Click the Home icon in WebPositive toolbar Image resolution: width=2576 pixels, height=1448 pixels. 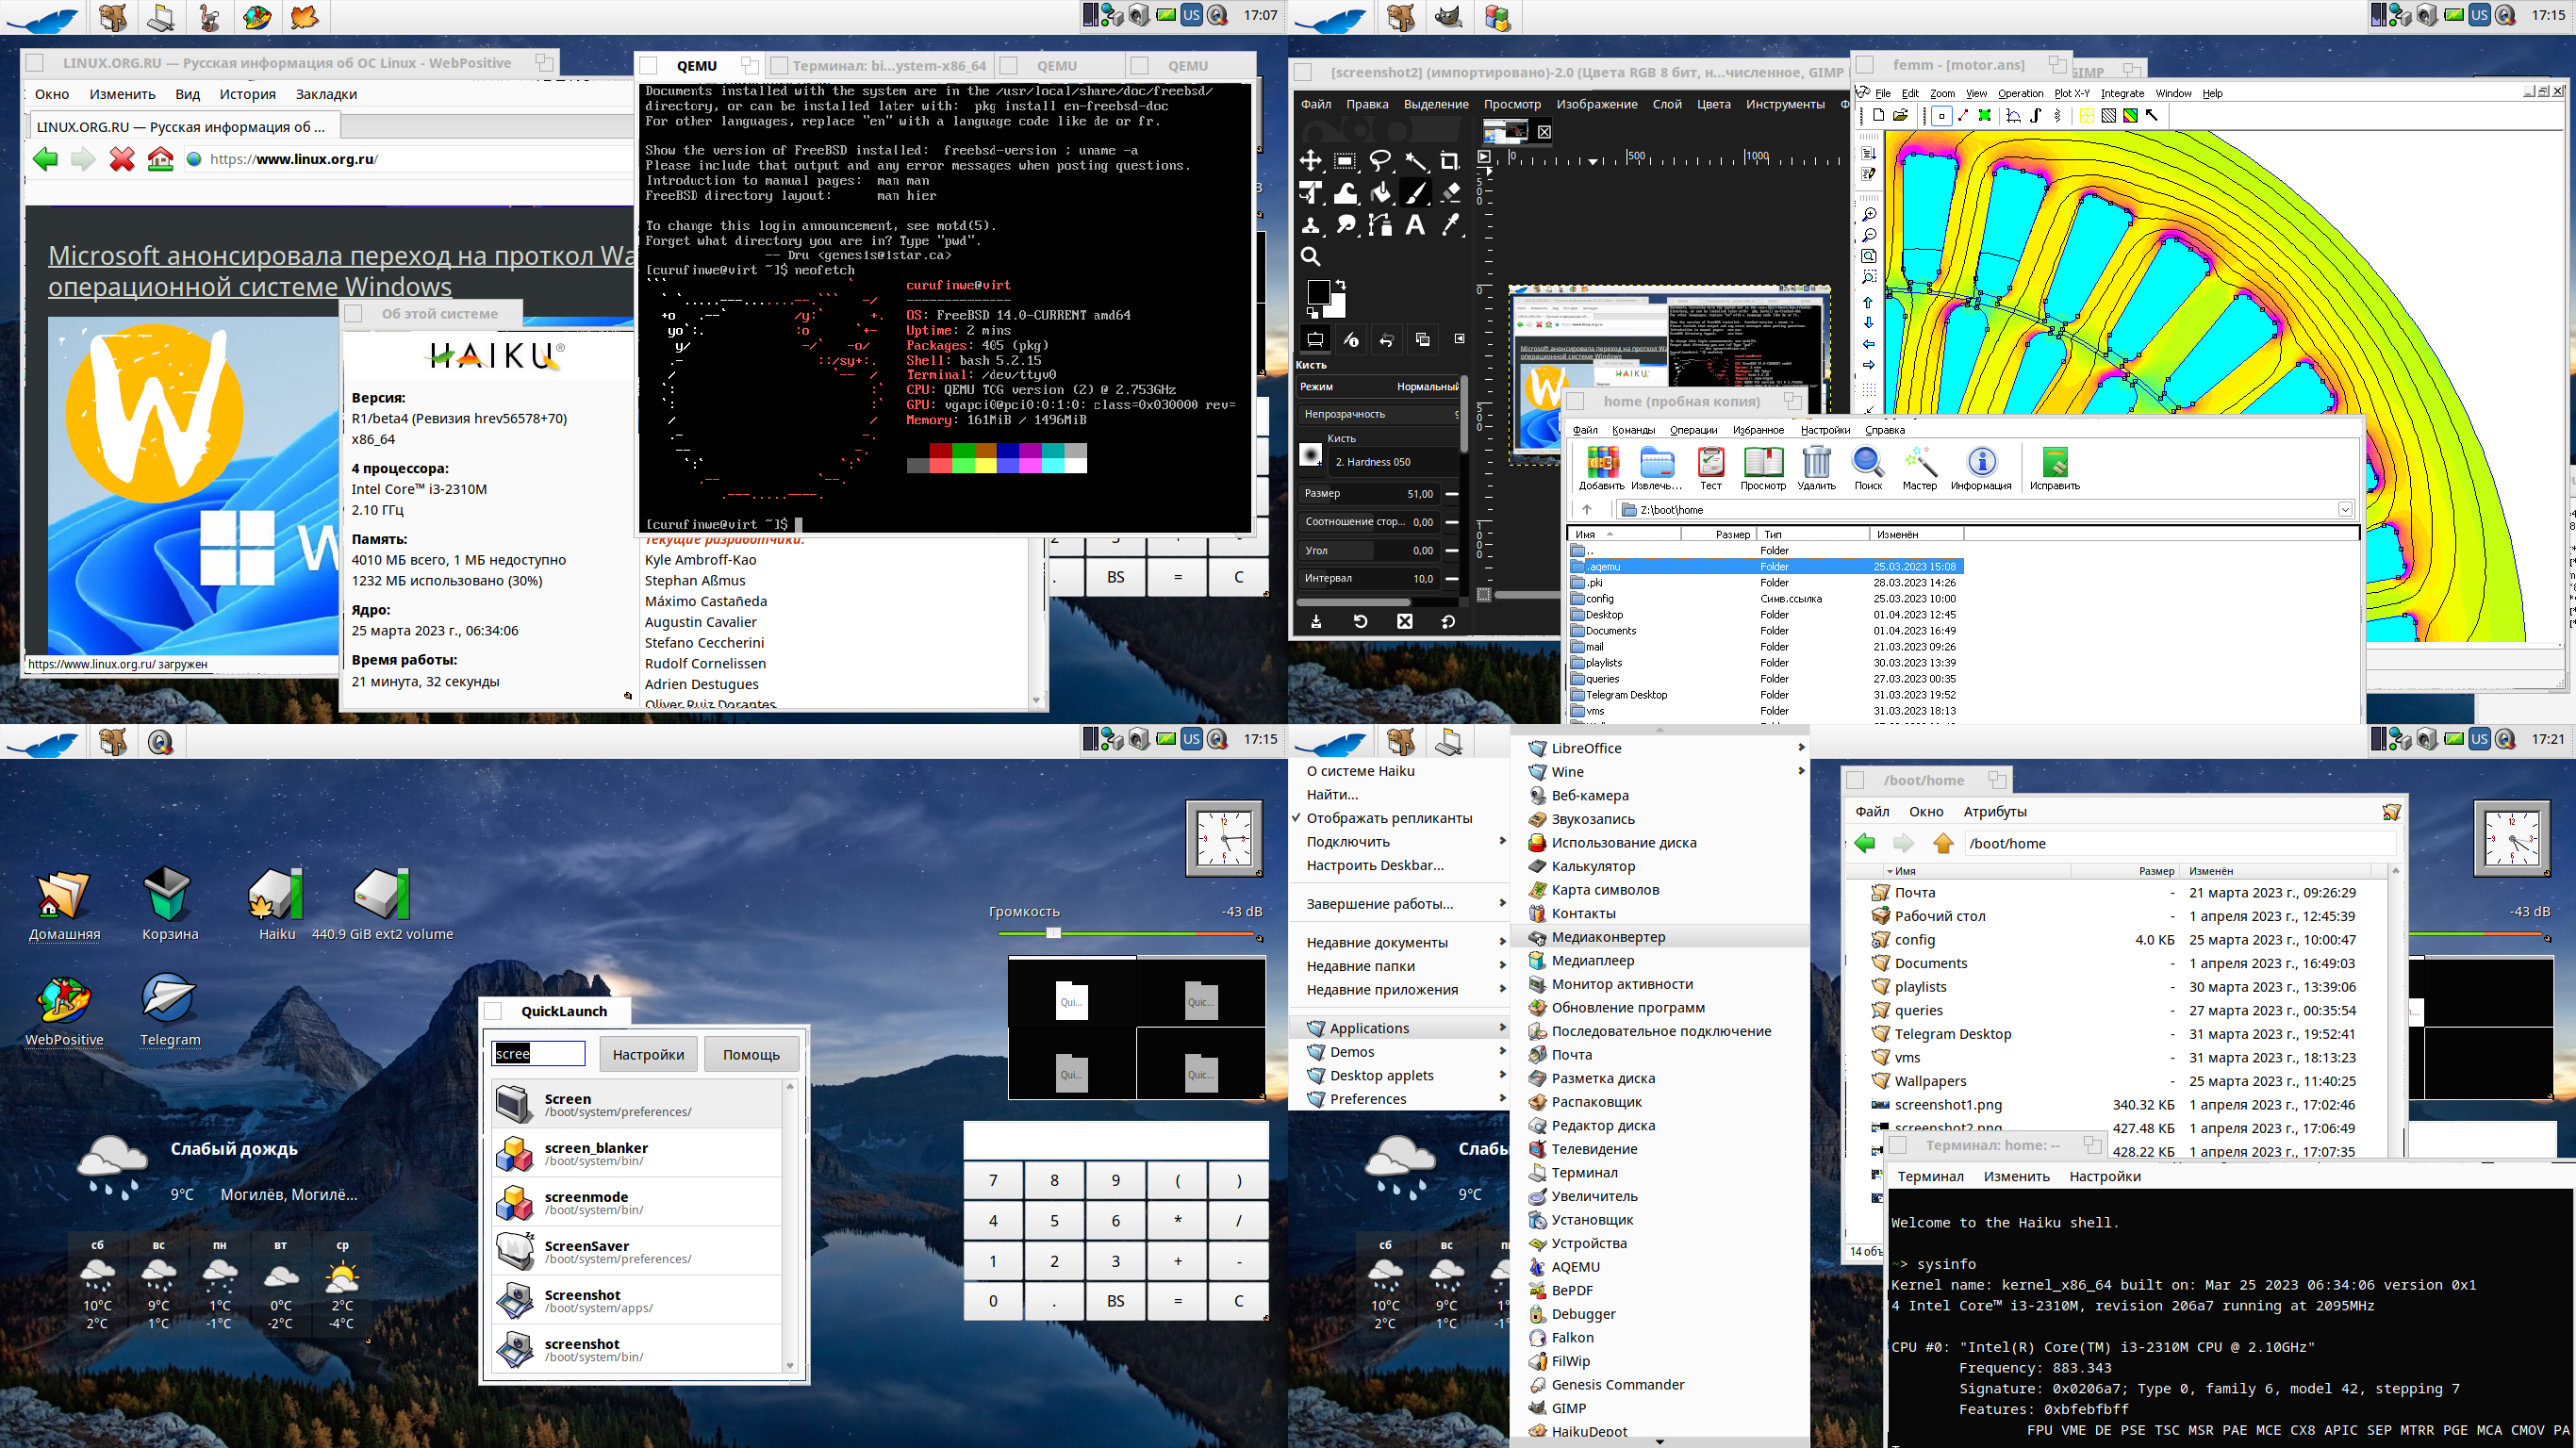tap(160, 159)
